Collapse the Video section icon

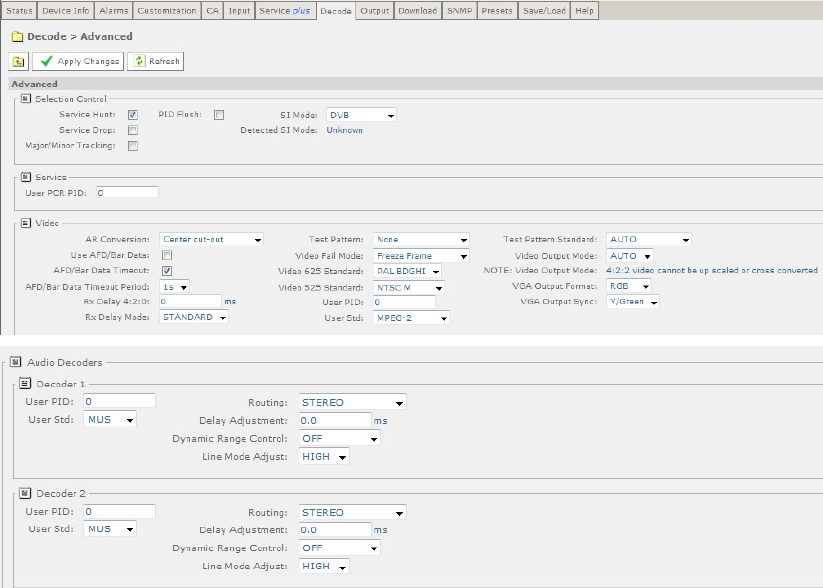pyautogui.click(x=26, y=223)
